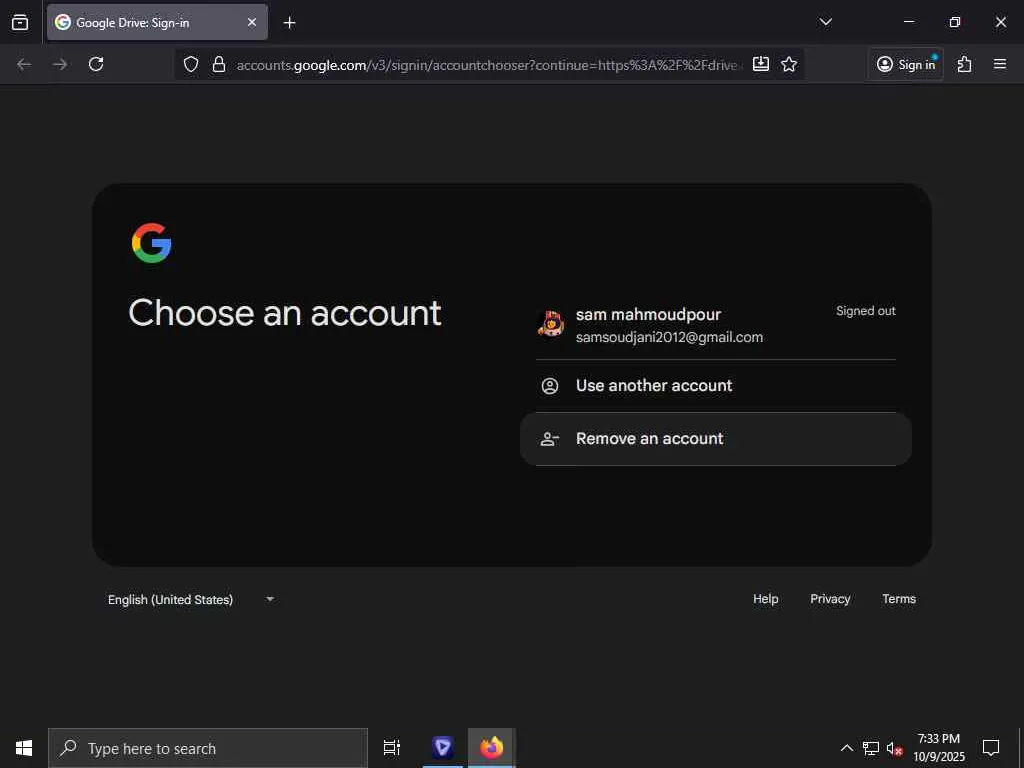Restore down the Firefox window
This screenshot has width=1024, height=768.
(x=955, y=22)
